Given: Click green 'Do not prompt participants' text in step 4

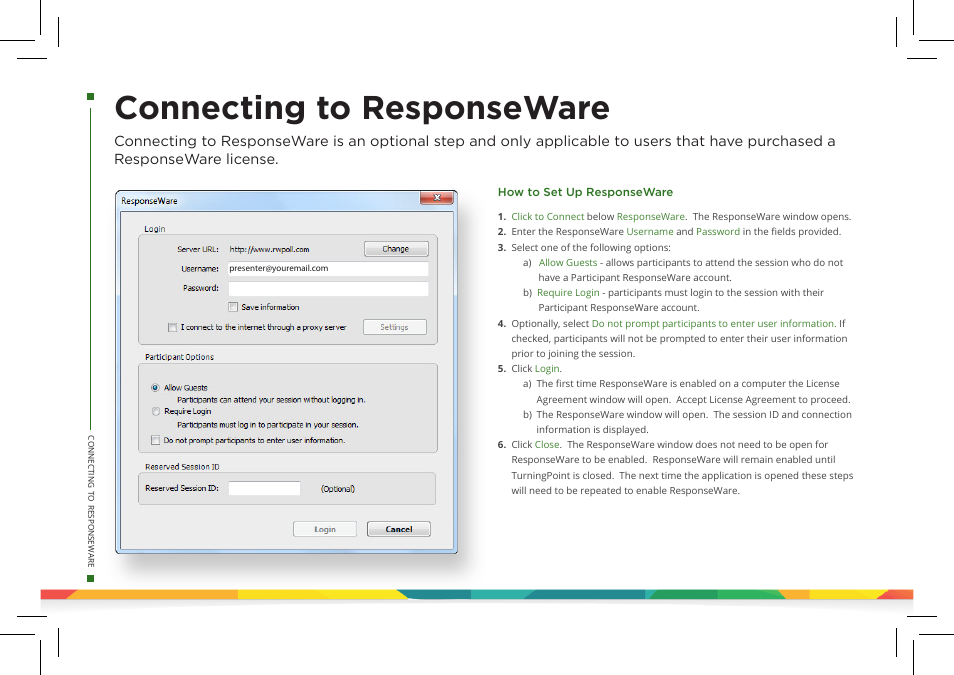Looking at the screenshot, I should coord(713,324).
